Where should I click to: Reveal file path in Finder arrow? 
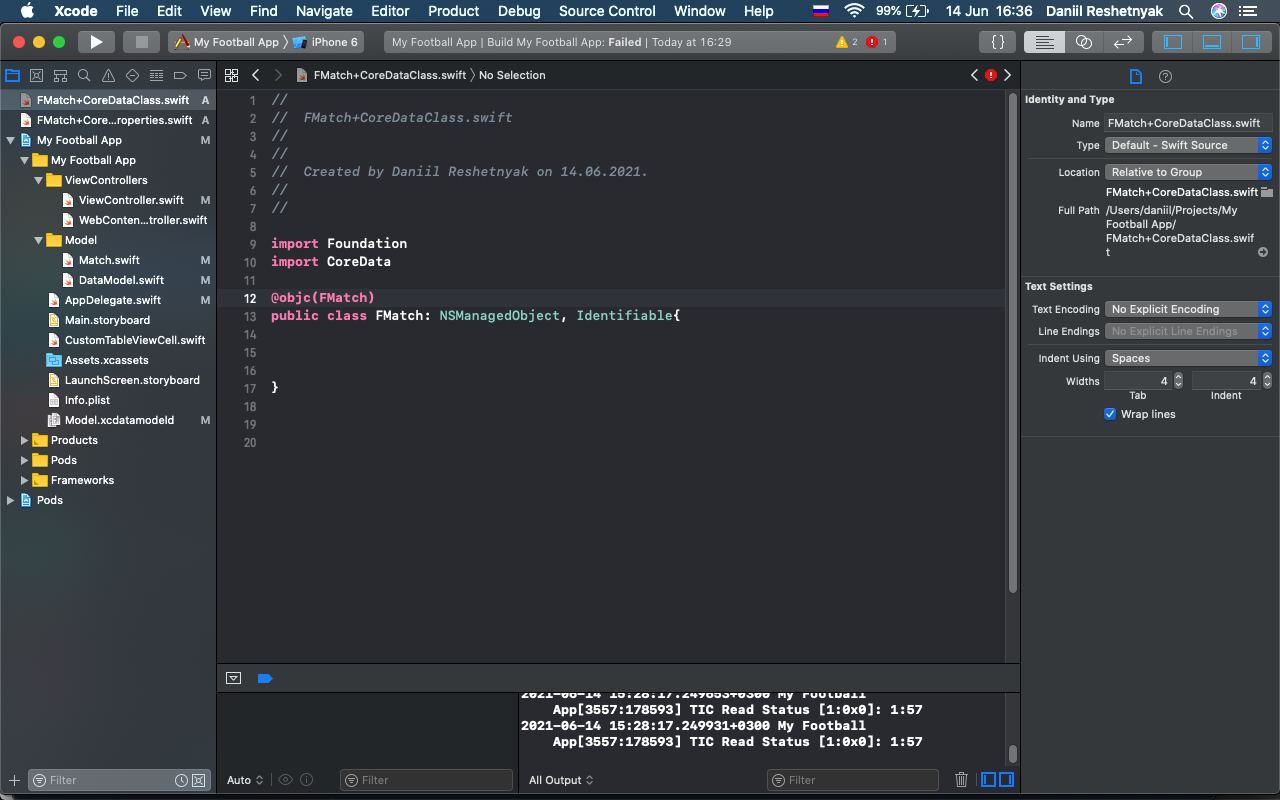pyautogui.click(x=1263, y=252)
